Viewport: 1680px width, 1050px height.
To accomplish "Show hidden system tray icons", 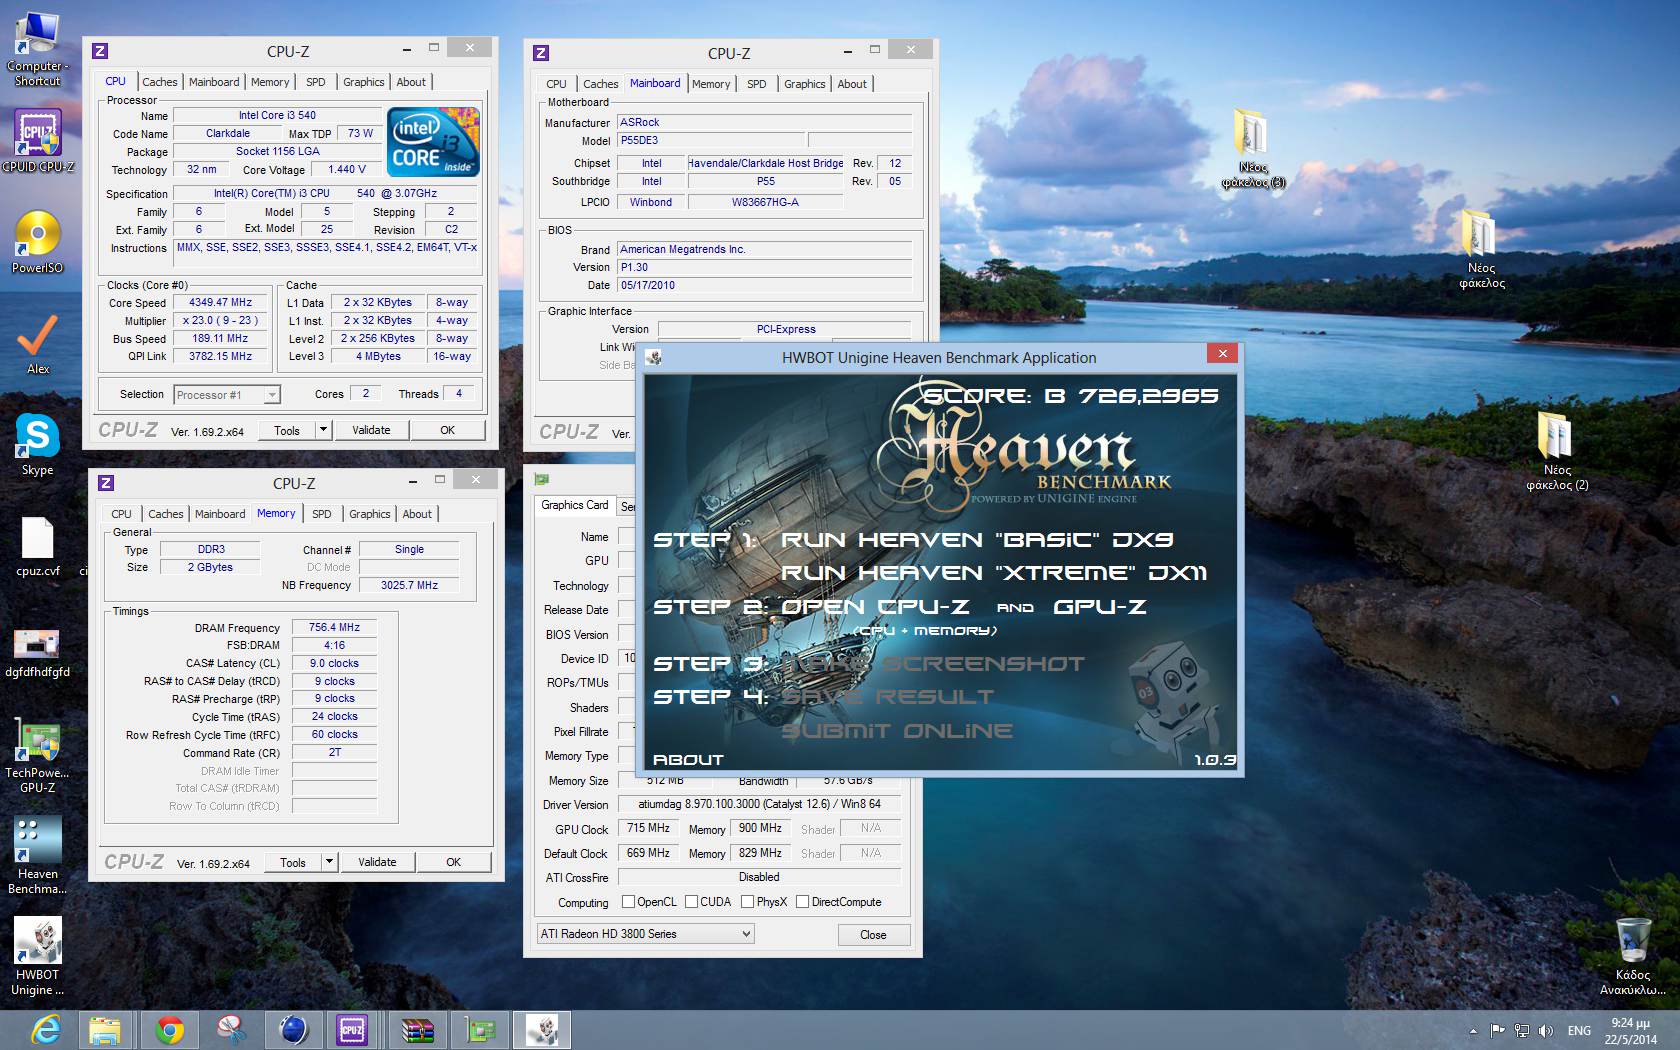I will [x=1472, y=1031].
